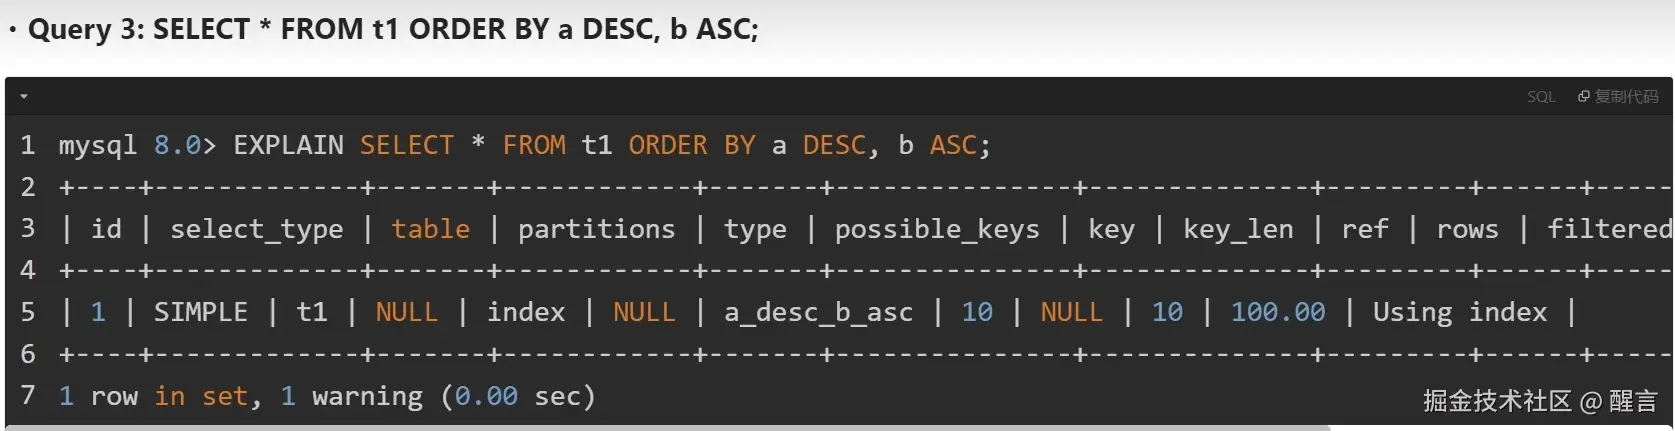Click the horizontal scrollbar under the code
The width and height of the screenshot is (1675, 431).
668,427
